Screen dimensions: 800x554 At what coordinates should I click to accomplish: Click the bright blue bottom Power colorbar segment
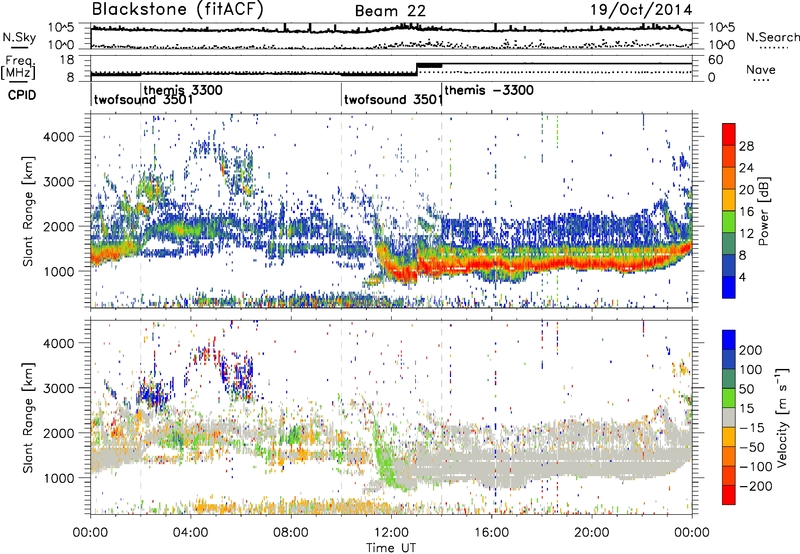tap(729, 287)
